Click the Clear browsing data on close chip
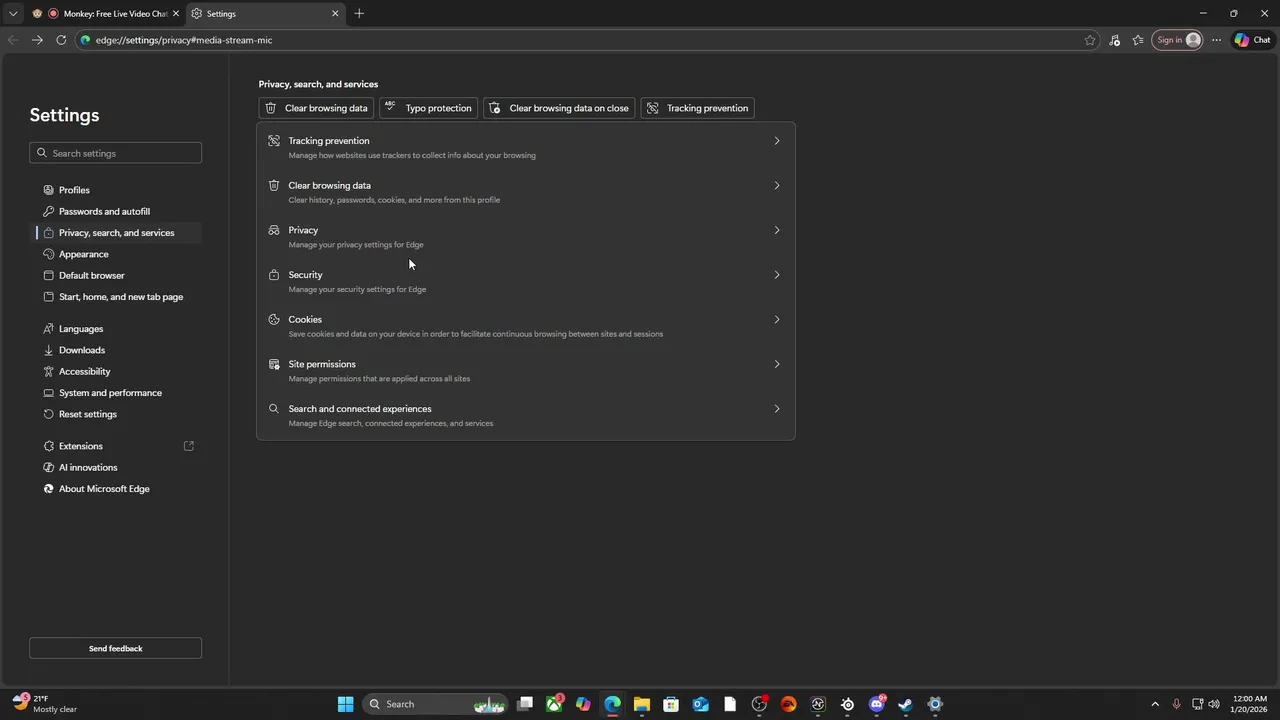This screenshot has height=720, width=1280. (x=559, y=108)
